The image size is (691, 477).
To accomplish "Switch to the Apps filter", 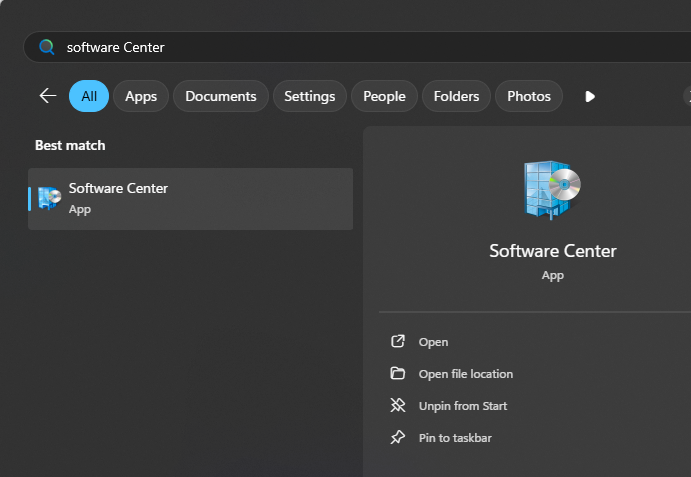I will (141, 96).
